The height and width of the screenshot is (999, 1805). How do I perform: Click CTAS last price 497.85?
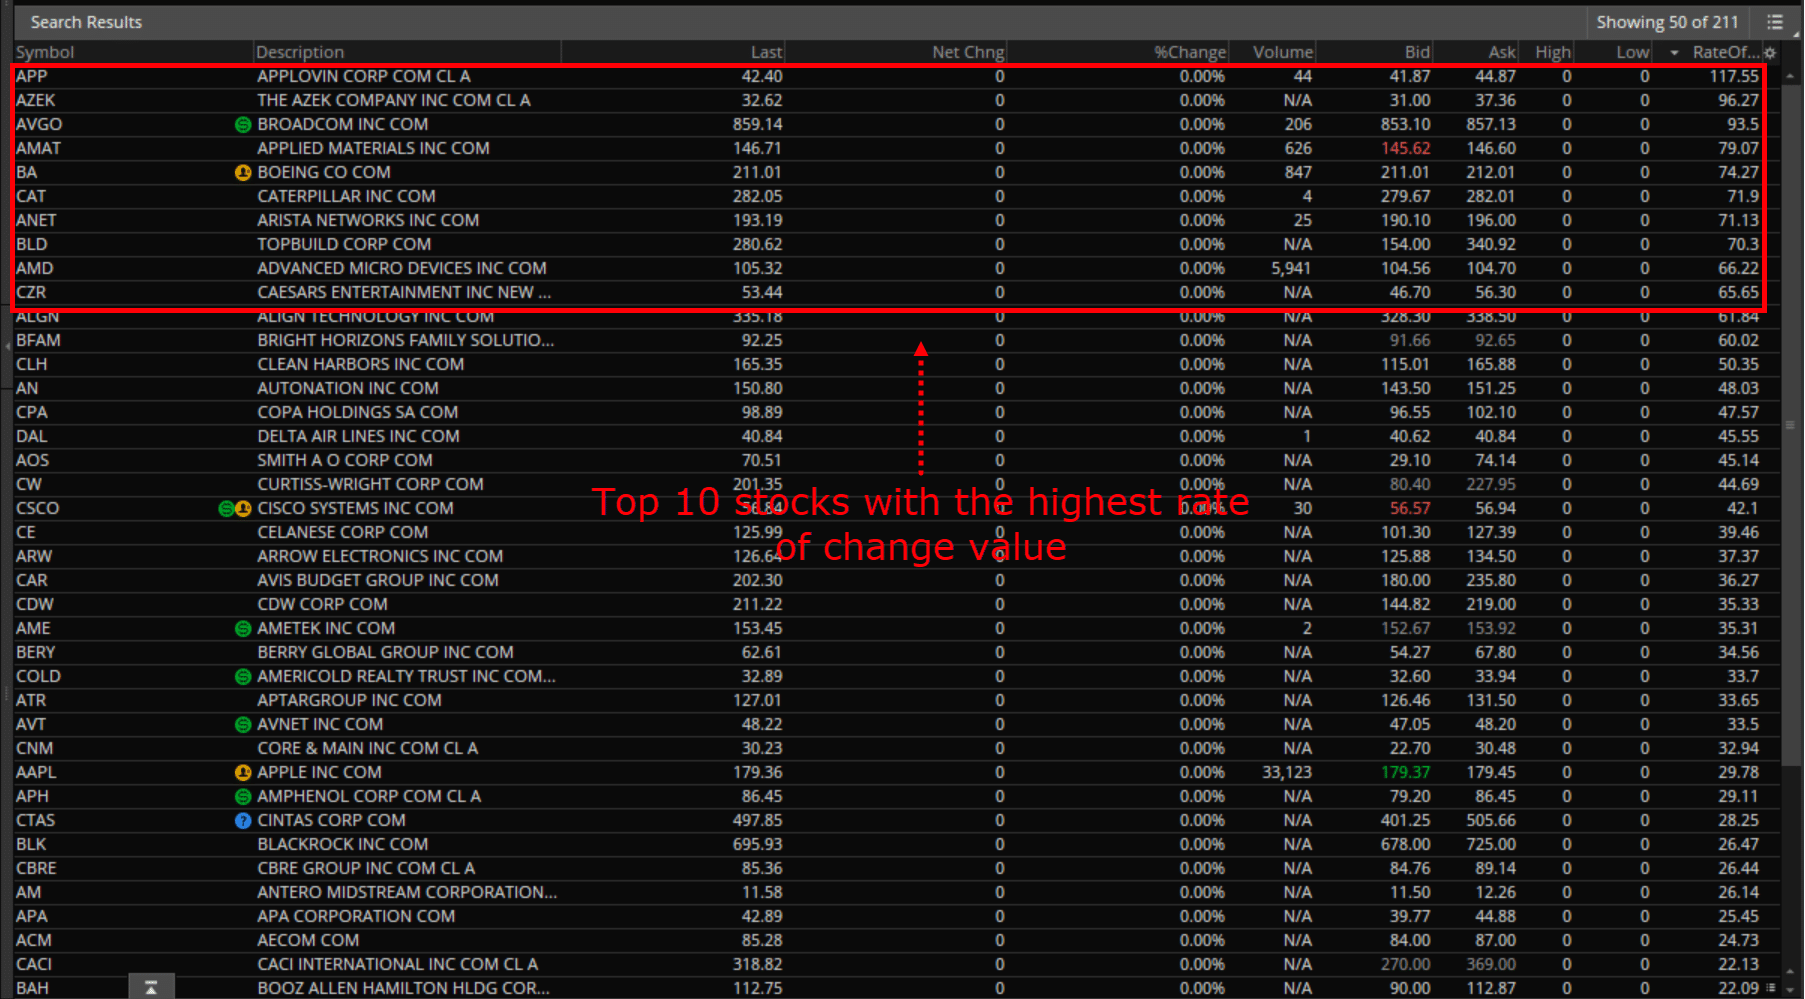click(757, 820)
